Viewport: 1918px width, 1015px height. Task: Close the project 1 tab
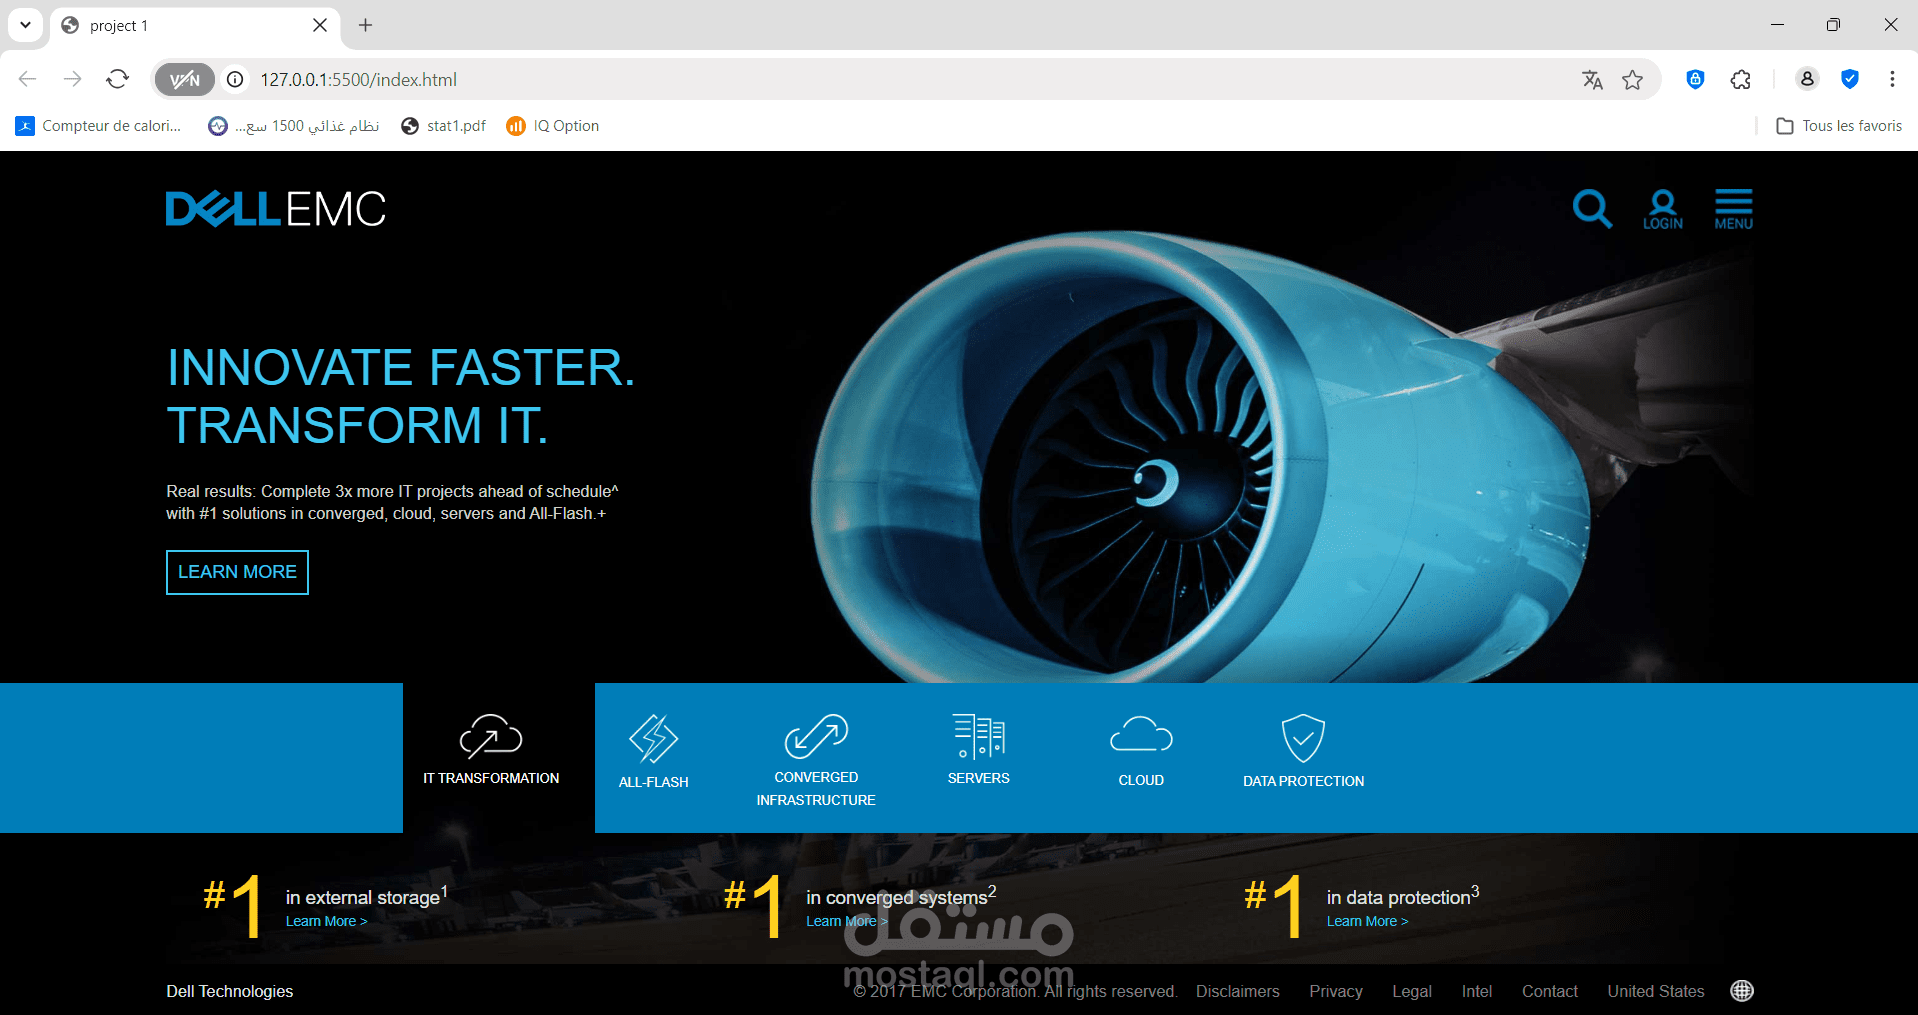(320, 25)
